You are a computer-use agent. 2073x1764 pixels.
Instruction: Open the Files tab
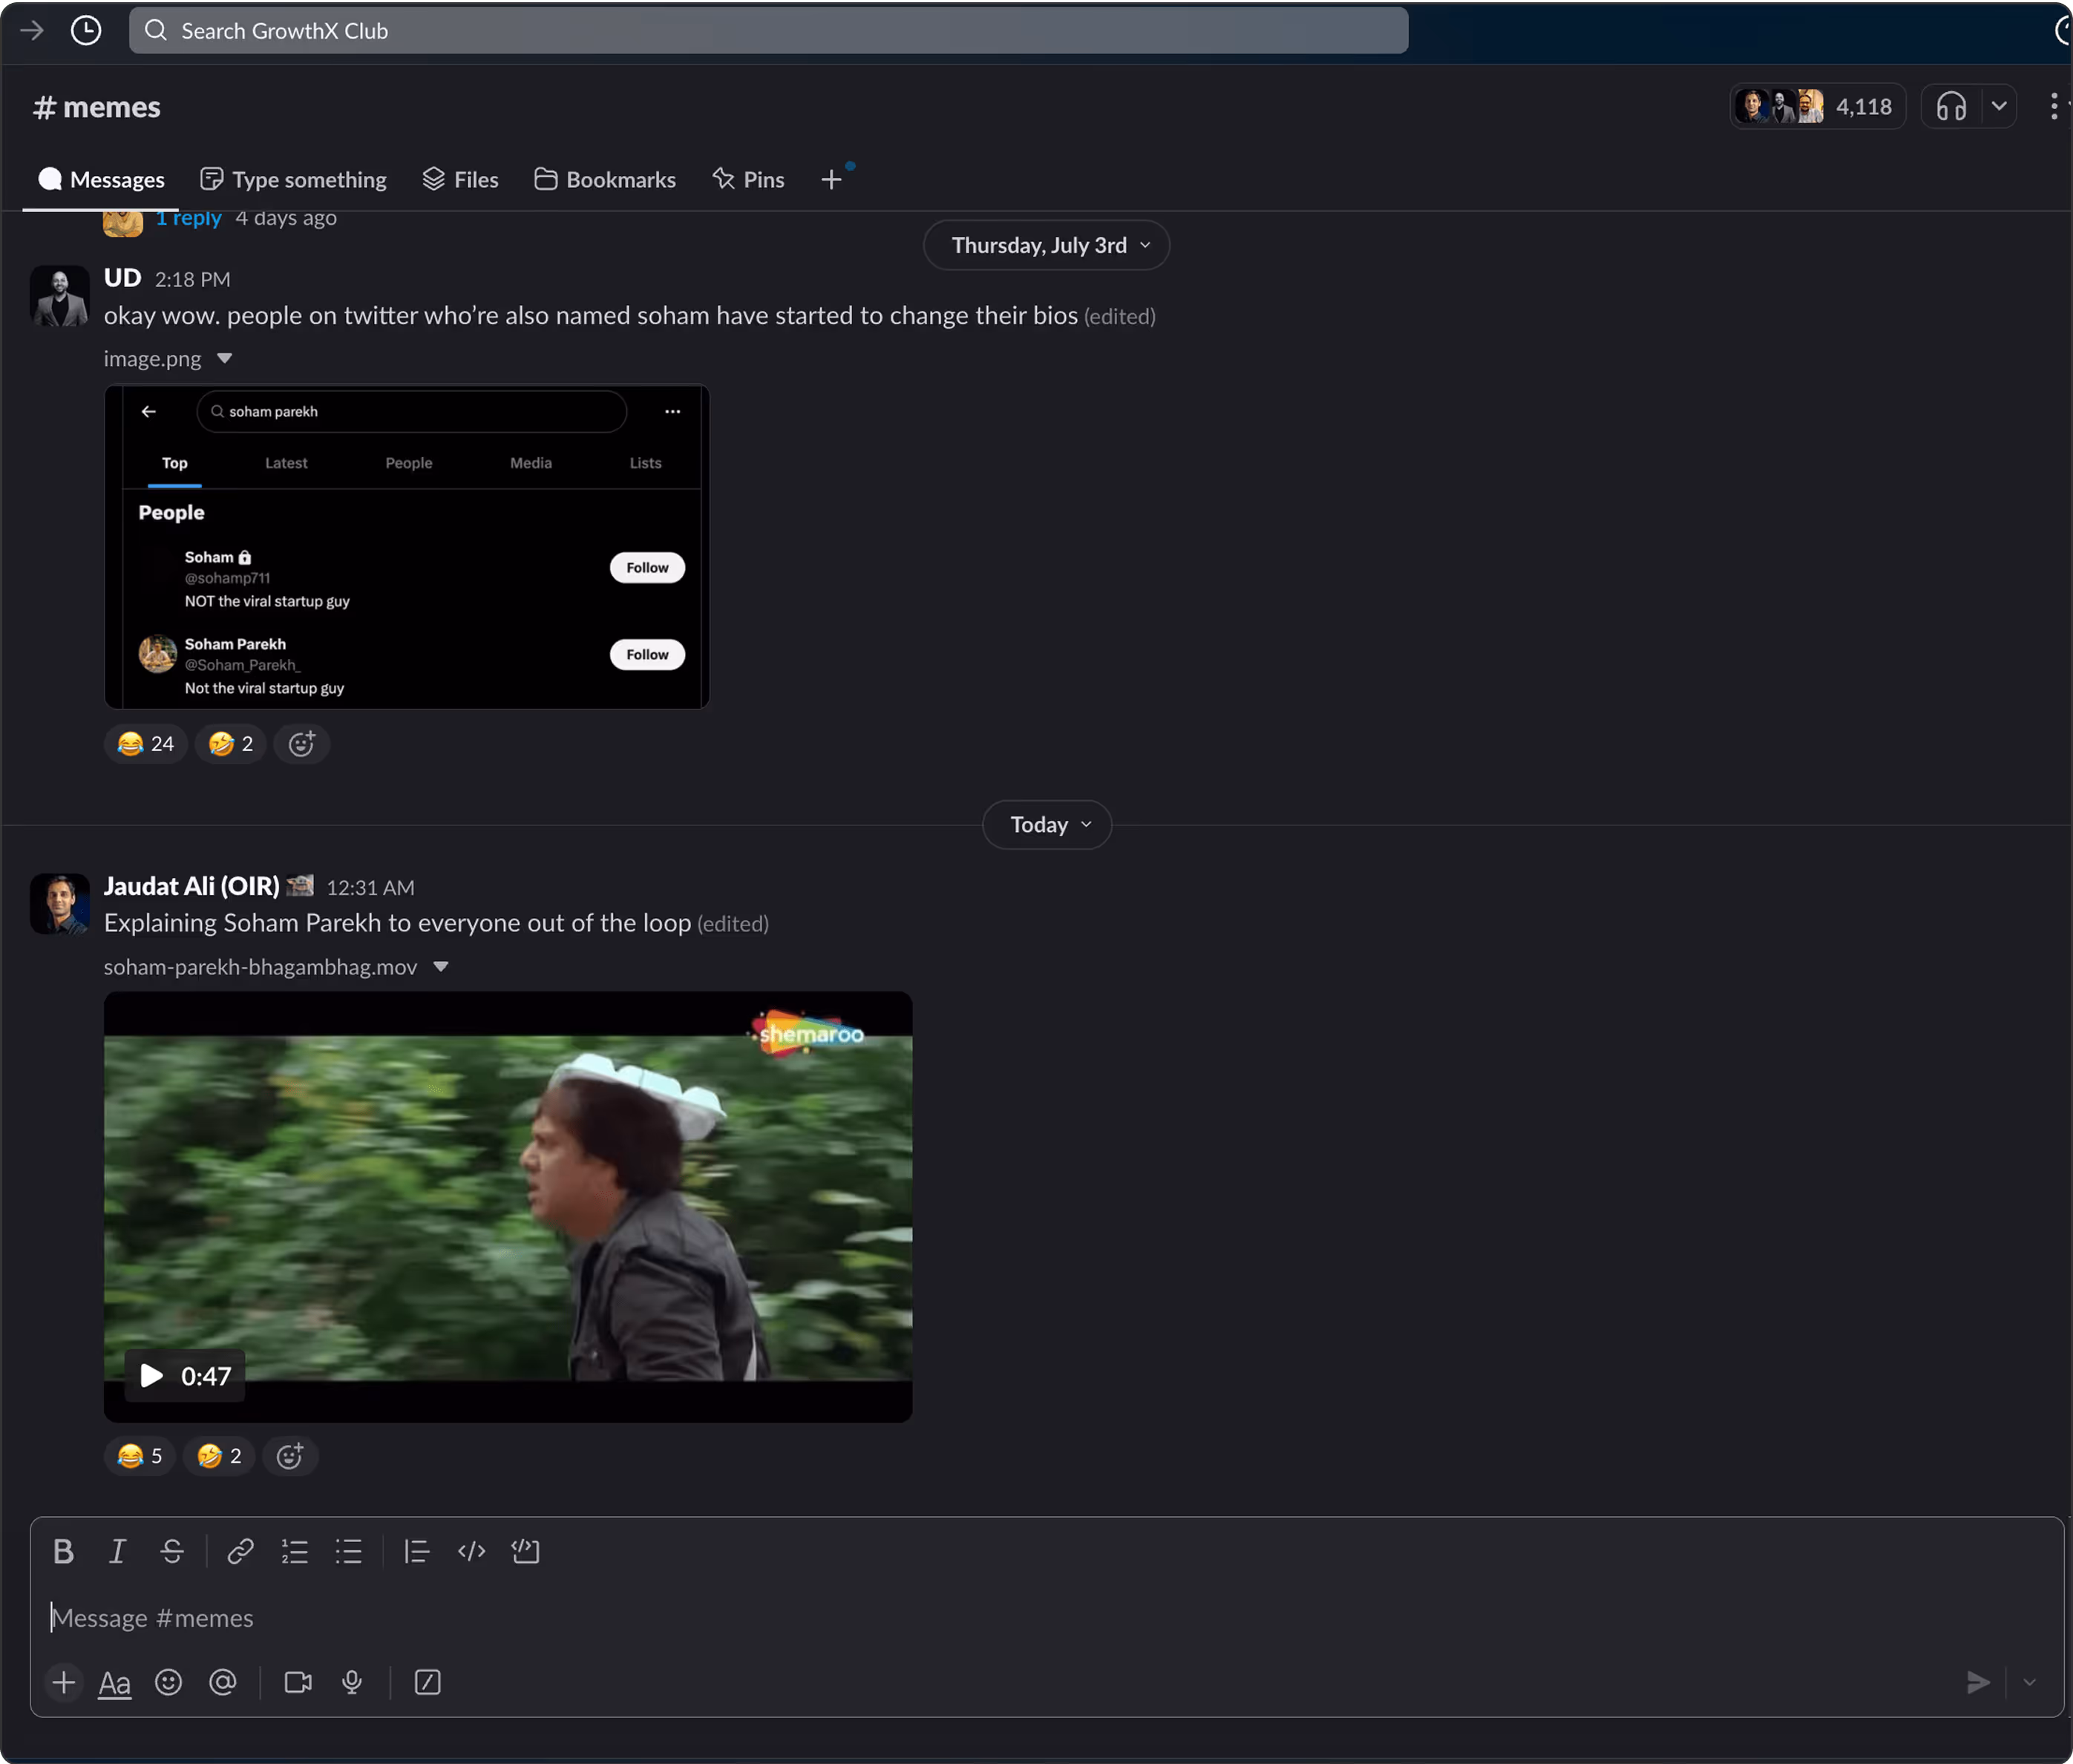(460, 180)
